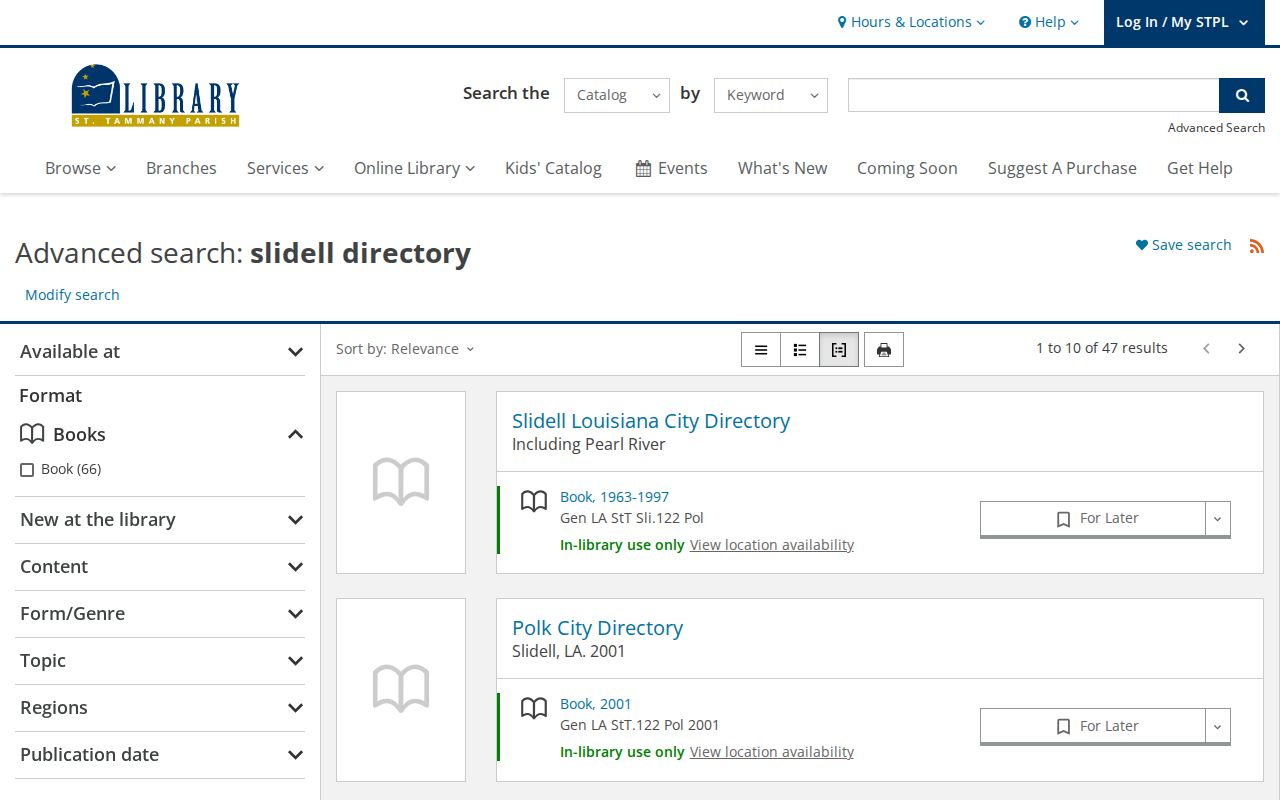1280x800 pixels.
Task: Click the magnifying glass search button
Action: point(1242,95)
